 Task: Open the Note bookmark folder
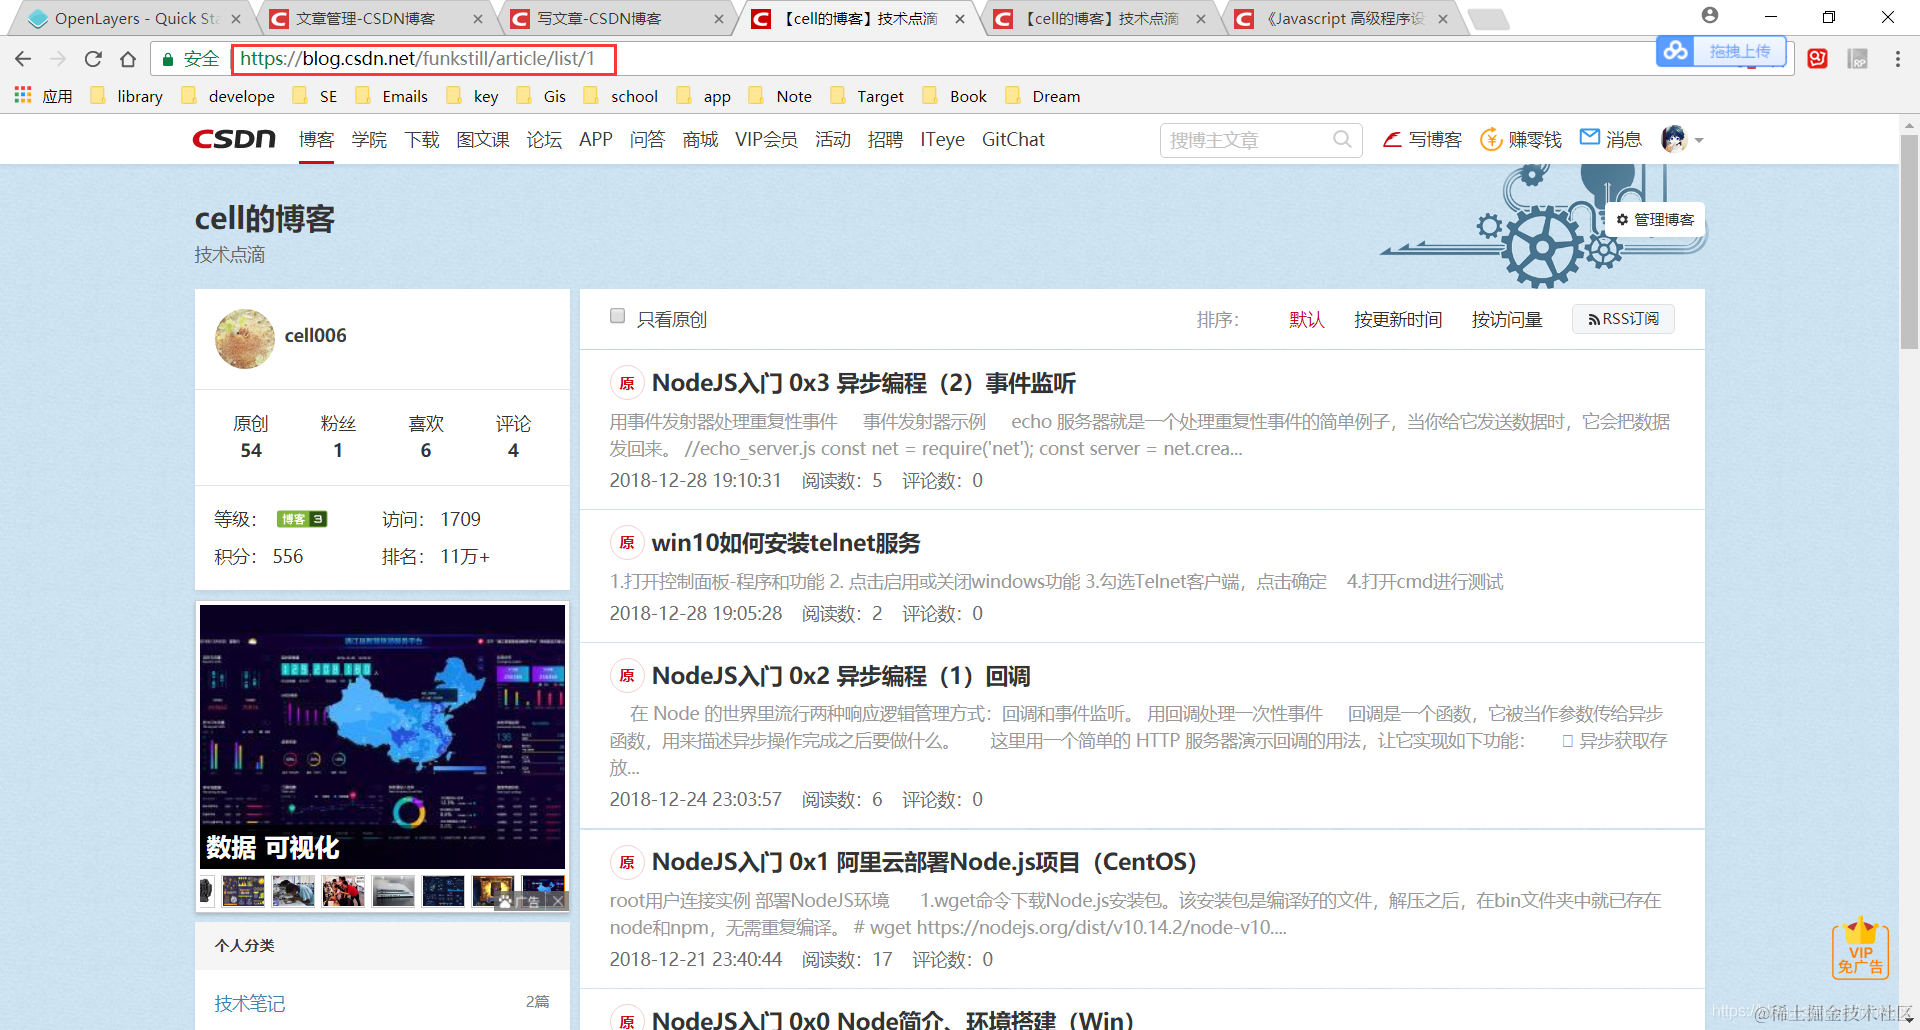[781, 96]
